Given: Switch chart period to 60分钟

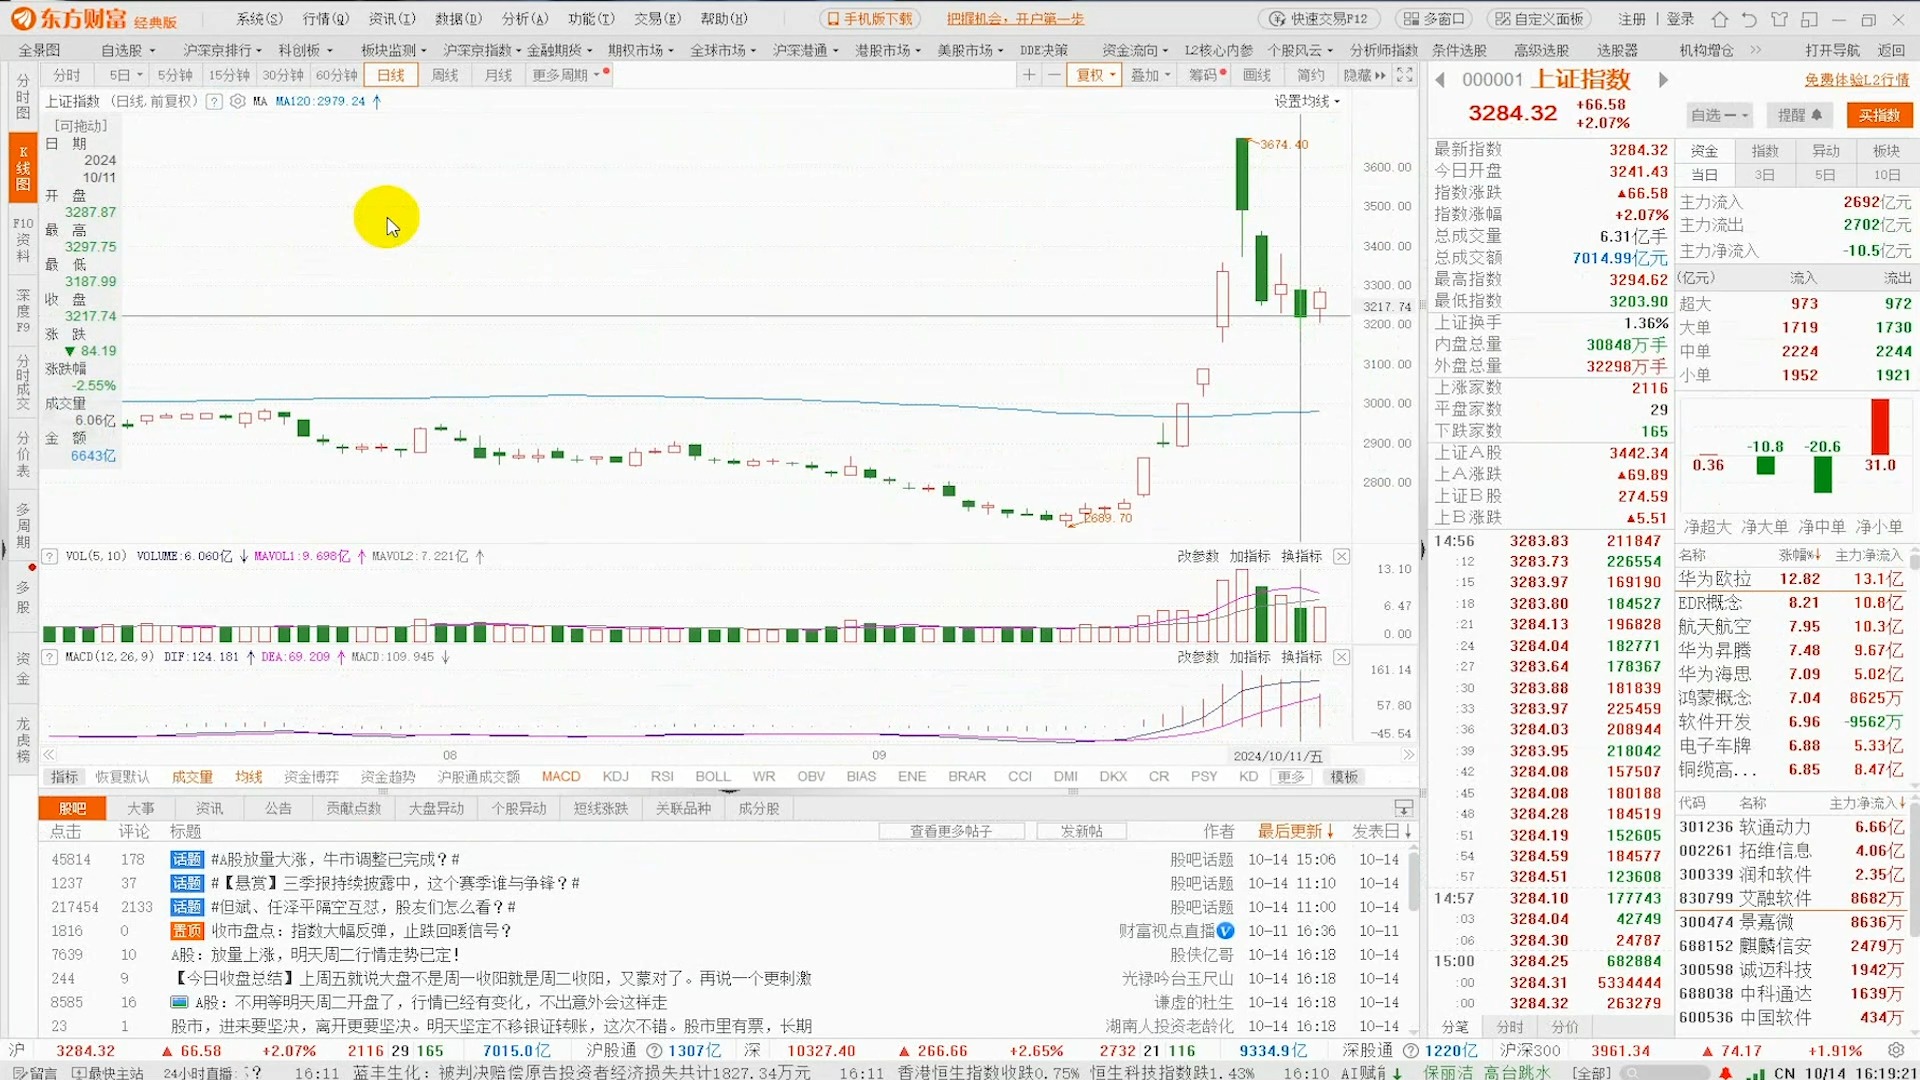Looking at the screenshot, I should pyautogui.click(x=336, y=75).
